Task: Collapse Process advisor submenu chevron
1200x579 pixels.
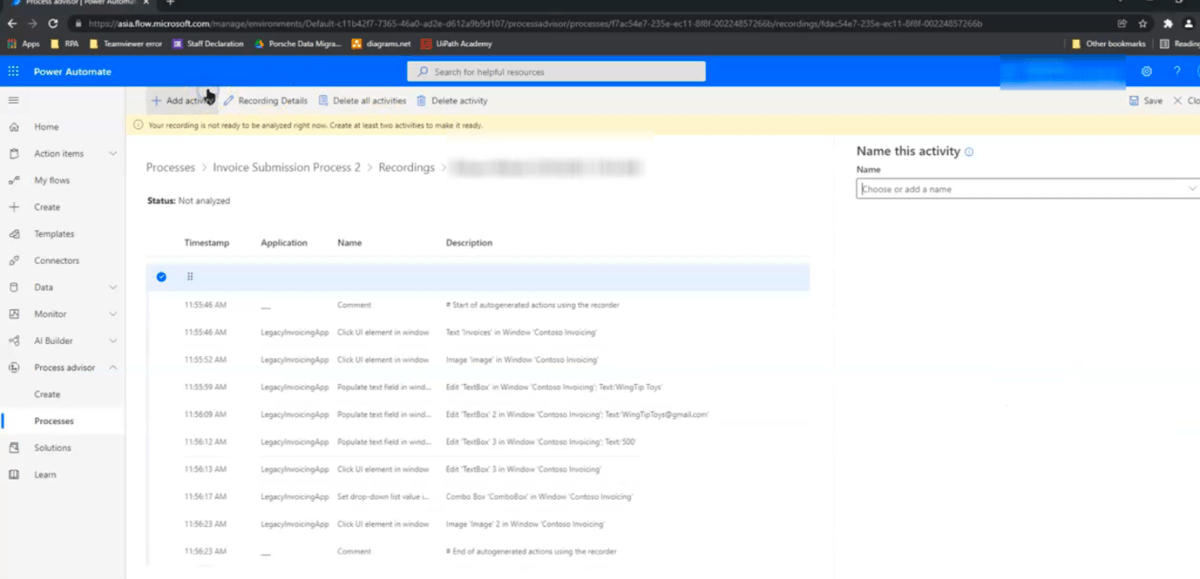Action: click(113, 367)
